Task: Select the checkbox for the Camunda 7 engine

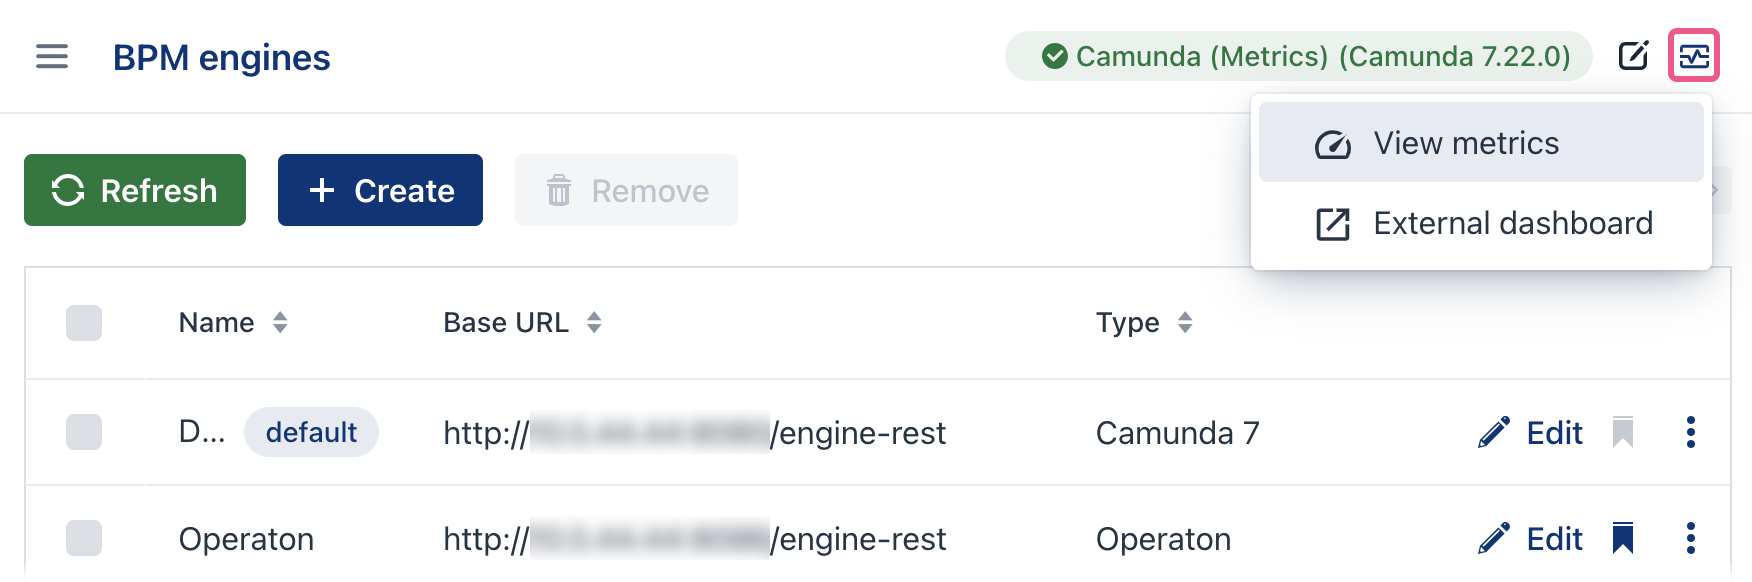Action: click(84, 432)
